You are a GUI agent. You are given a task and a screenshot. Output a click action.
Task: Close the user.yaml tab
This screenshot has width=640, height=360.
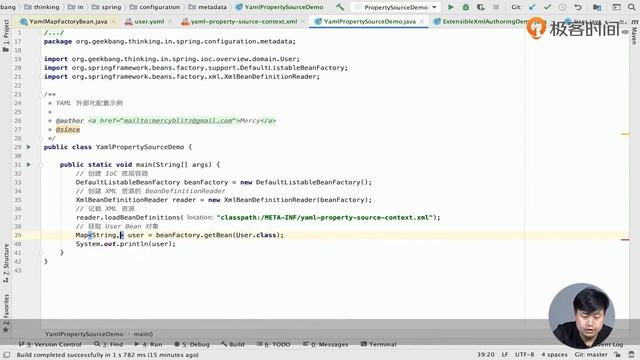[x=170, y=21]
